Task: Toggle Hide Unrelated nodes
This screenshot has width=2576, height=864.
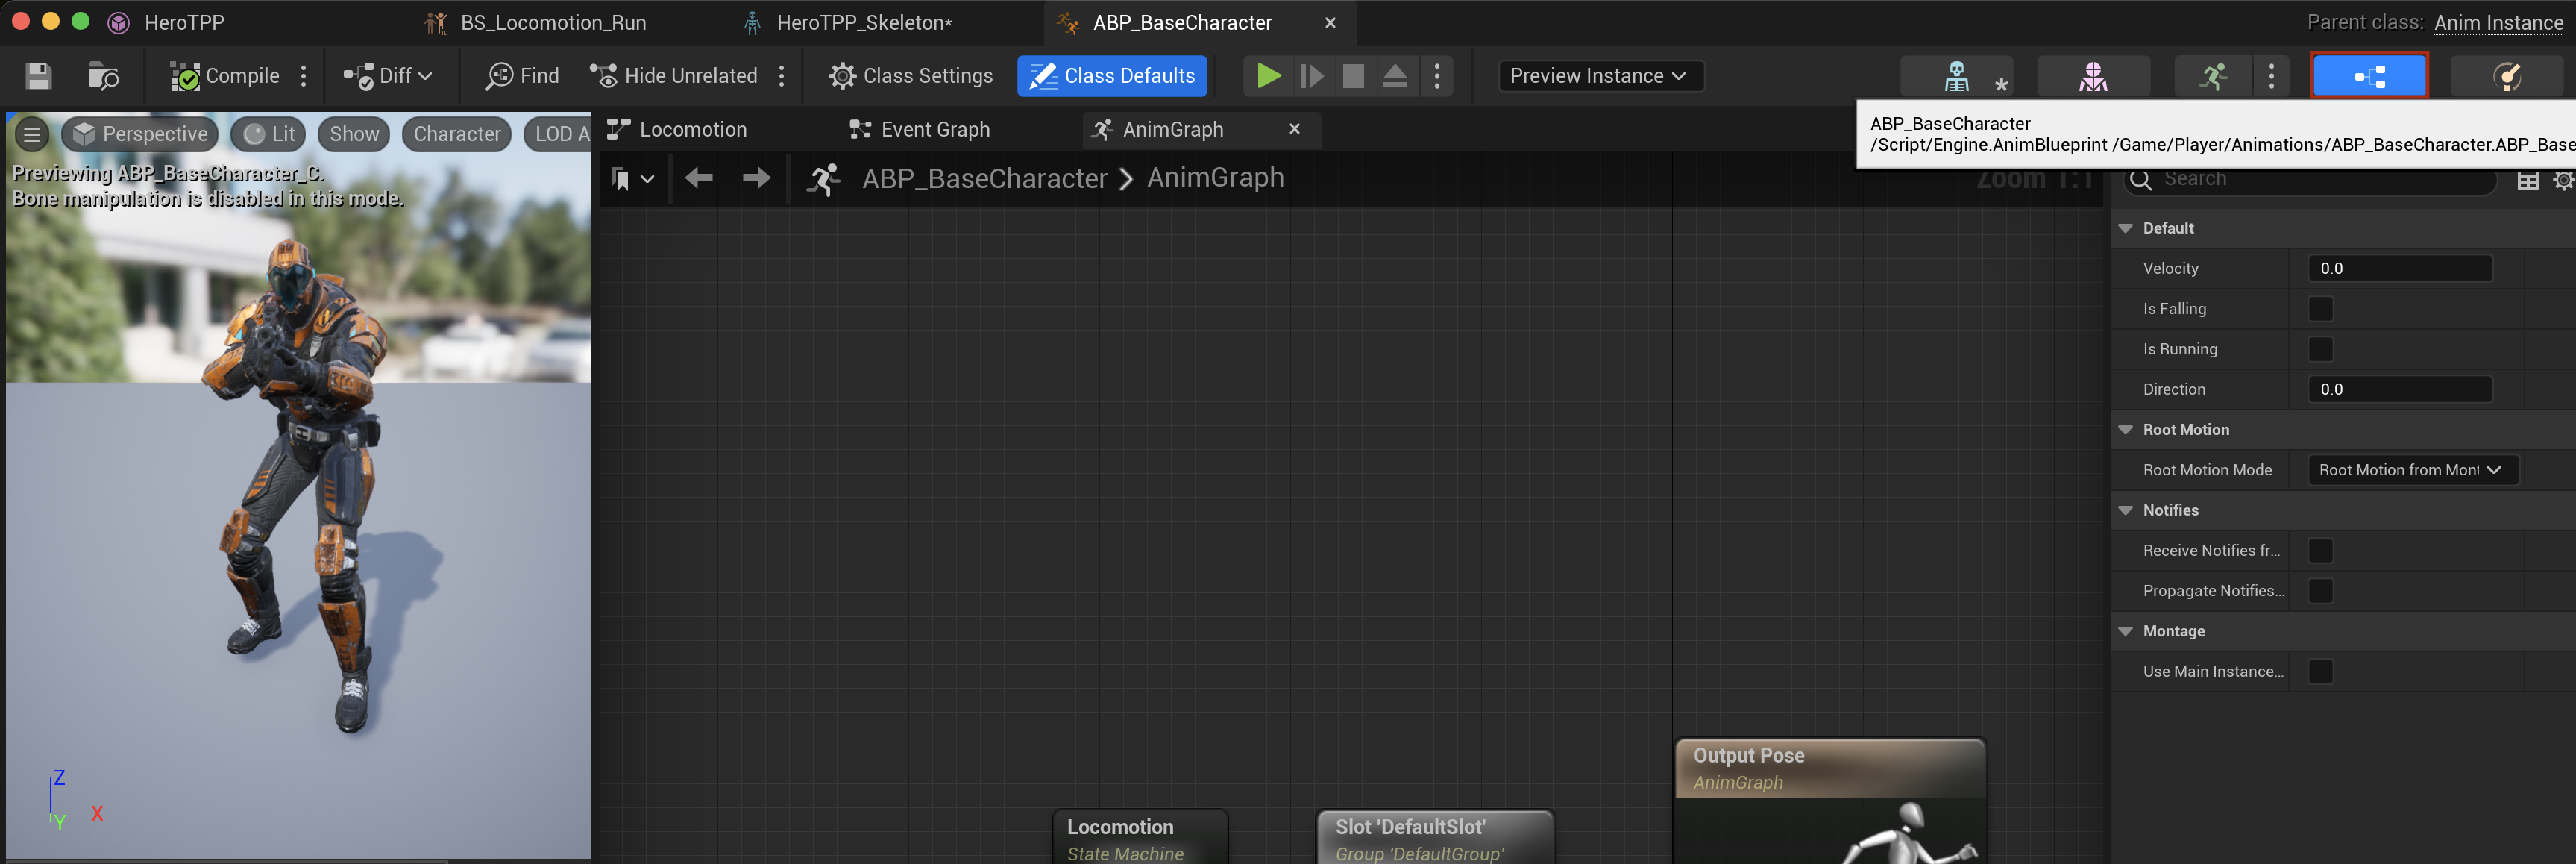Action: click(x=673, y=76)
